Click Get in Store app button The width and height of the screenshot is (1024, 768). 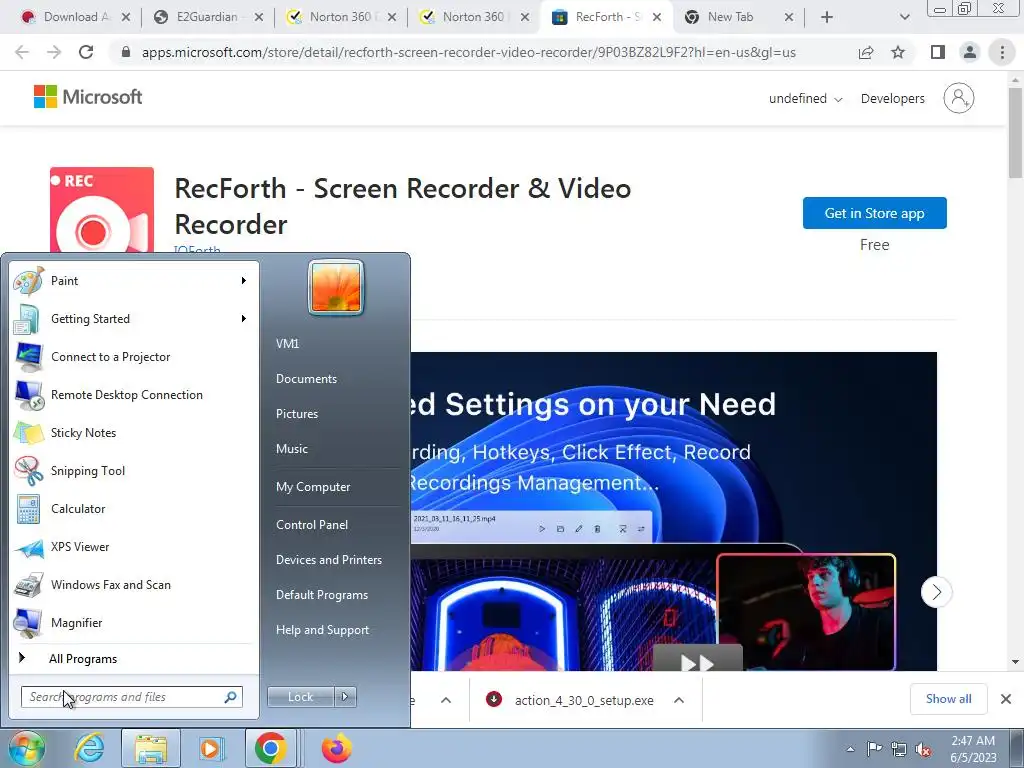(x=874, y=213)
